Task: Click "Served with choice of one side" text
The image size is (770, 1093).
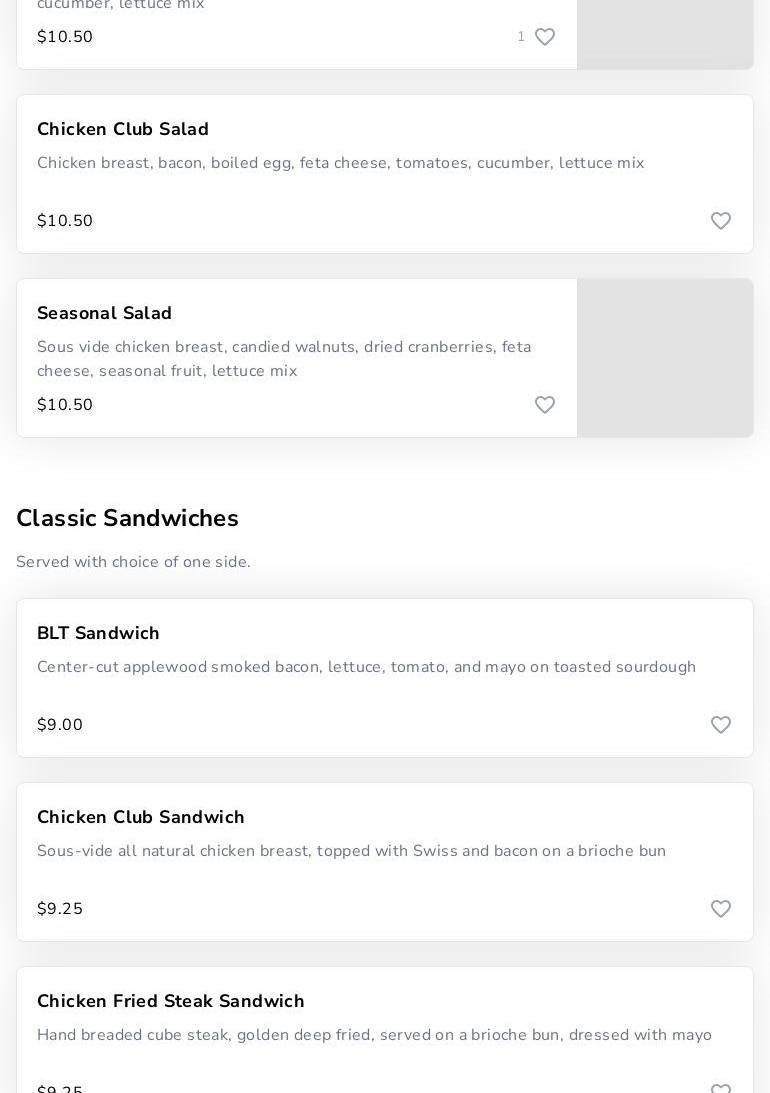Action: tap(133, 563)
